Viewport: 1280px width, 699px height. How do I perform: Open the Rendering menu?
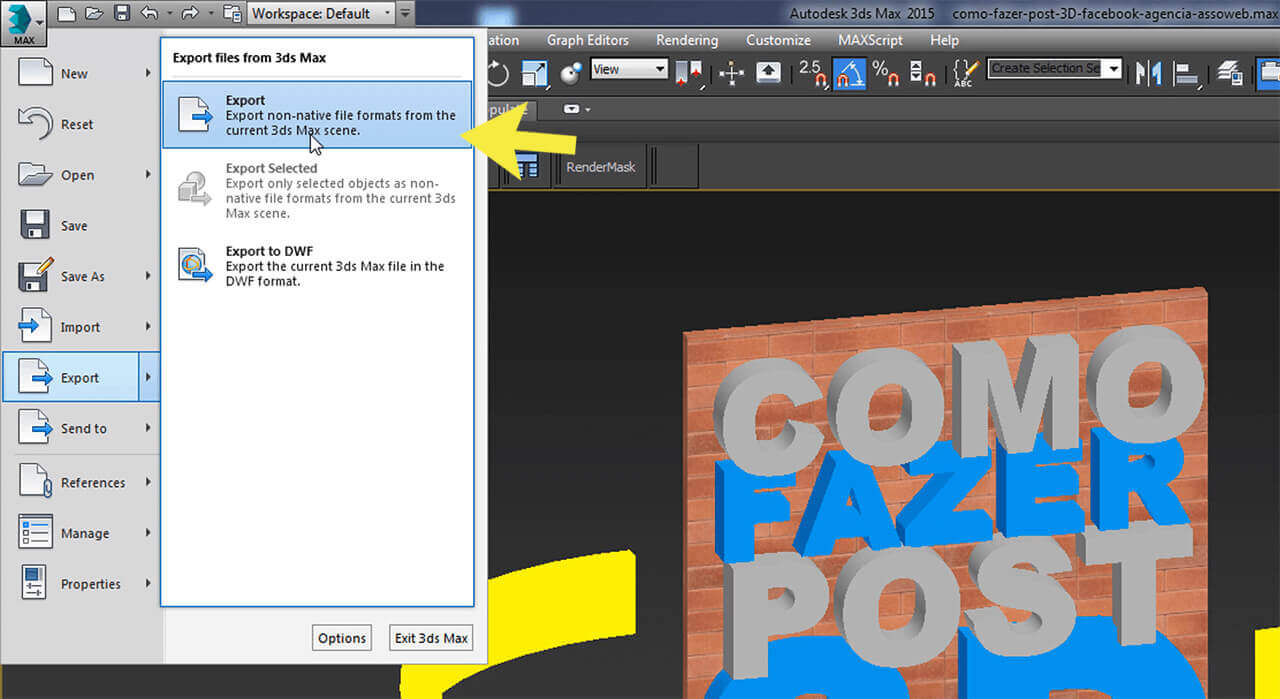(x=686, y=40)
